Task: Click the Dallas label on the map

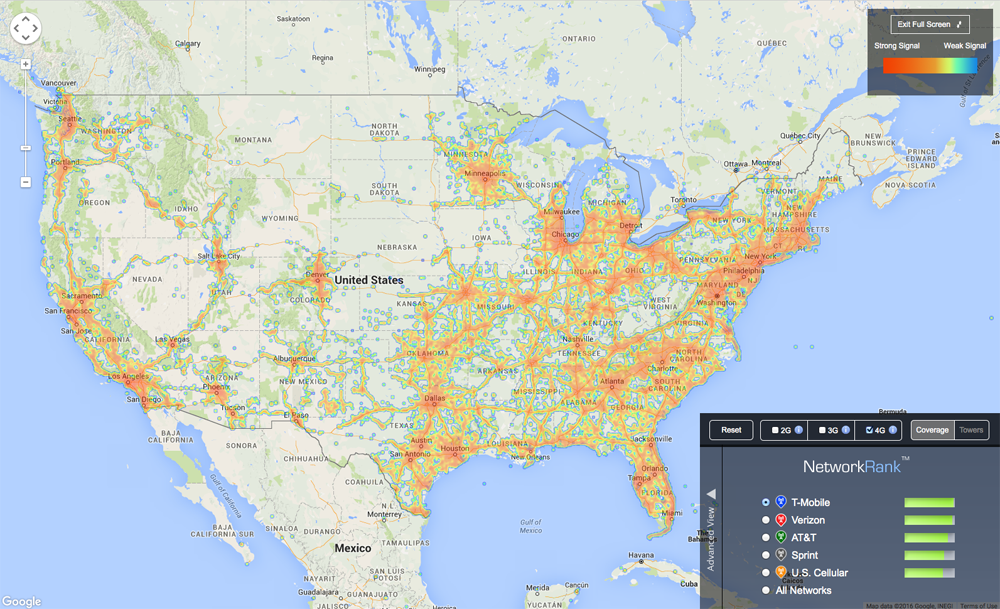Action: click(x=435, y=398)
